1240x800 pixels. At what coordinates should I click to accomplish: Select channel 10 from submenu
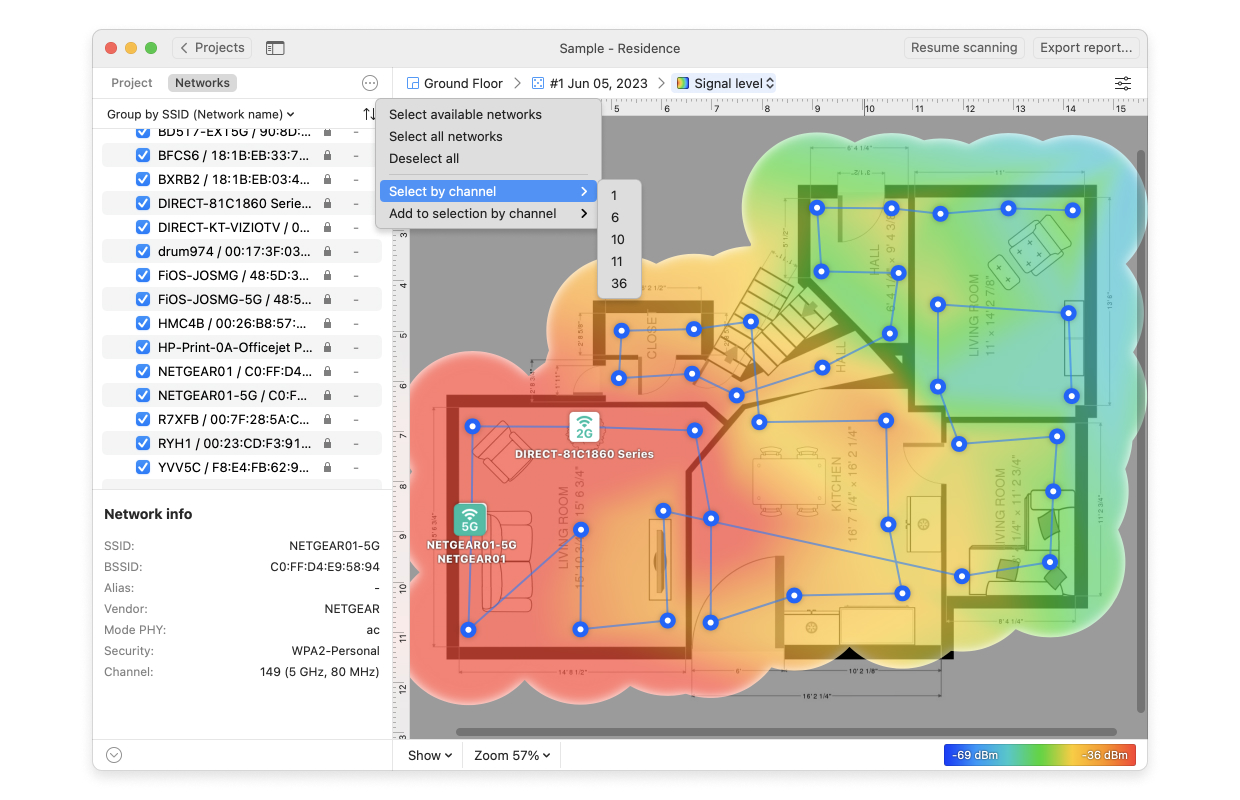pos(618,240)
